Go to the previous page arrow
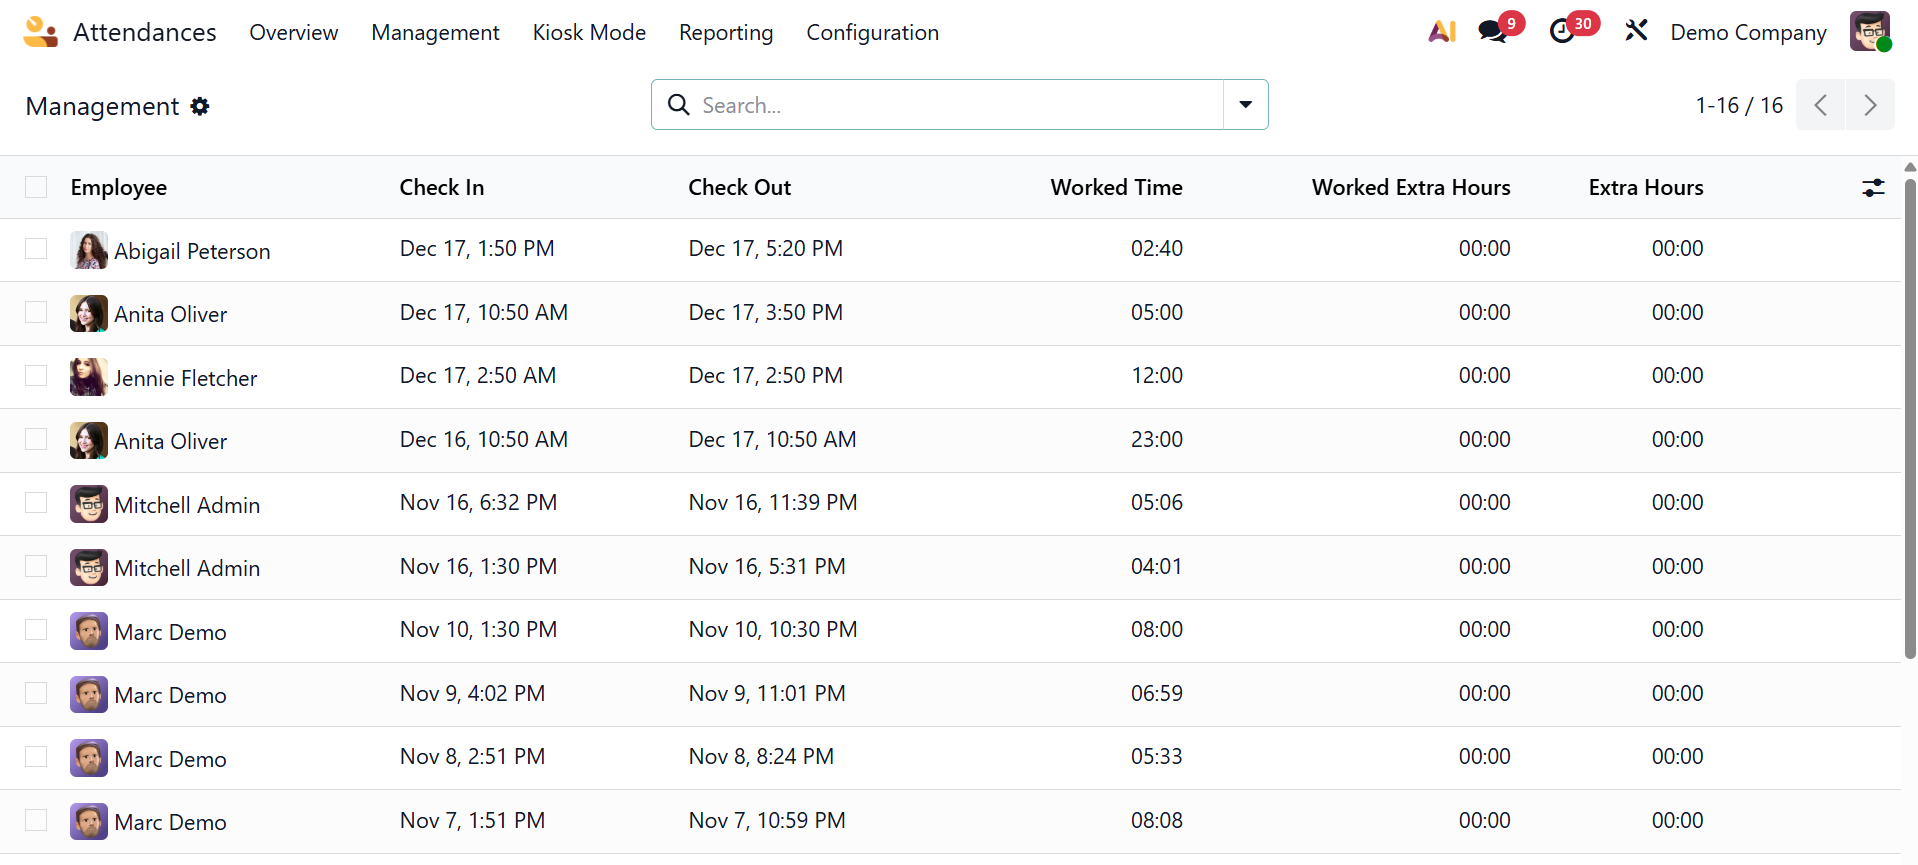 [1821, 105]
